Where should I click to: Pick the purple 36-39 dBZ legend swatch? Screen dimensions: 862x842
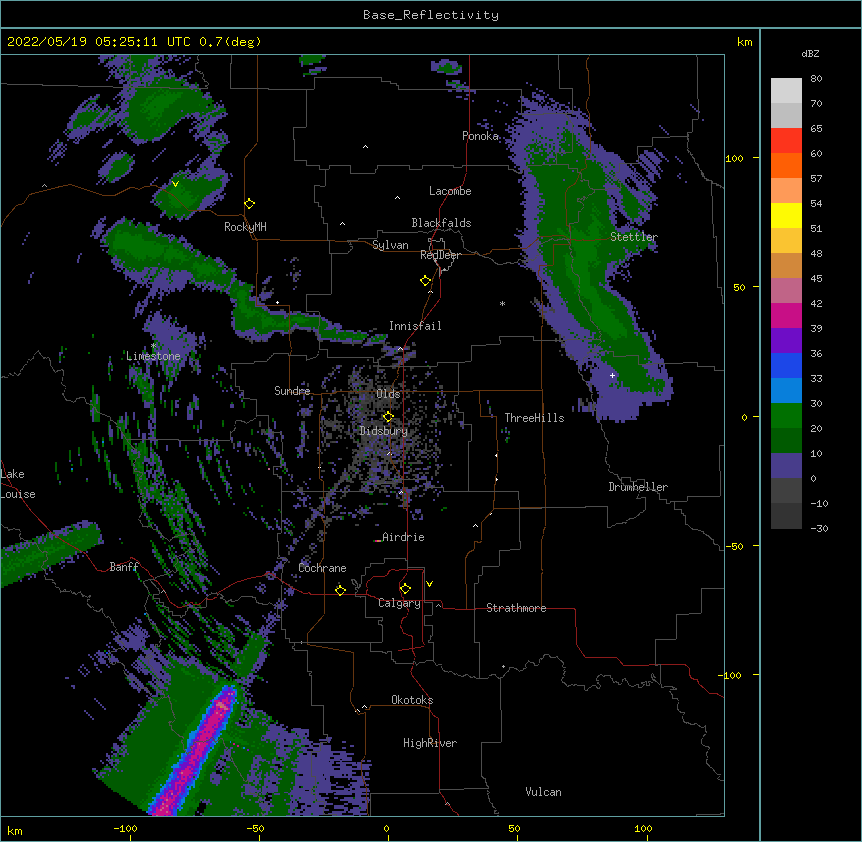pyautogui.click(x=786, y=341)
